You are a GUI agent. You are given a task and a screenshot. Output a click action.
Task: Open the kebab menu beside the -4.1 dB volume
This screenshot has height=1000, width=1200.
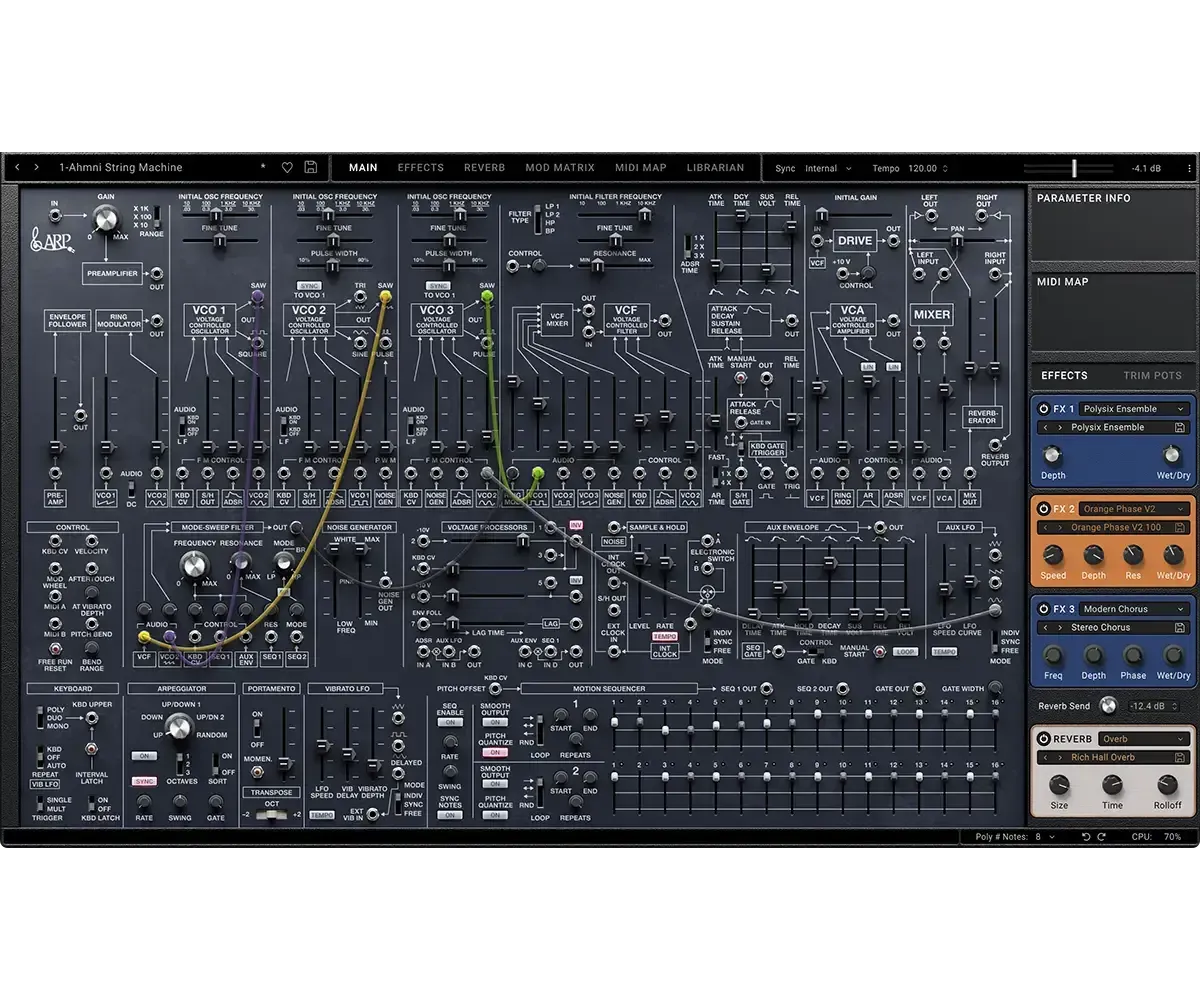[x=1190, y=168]
